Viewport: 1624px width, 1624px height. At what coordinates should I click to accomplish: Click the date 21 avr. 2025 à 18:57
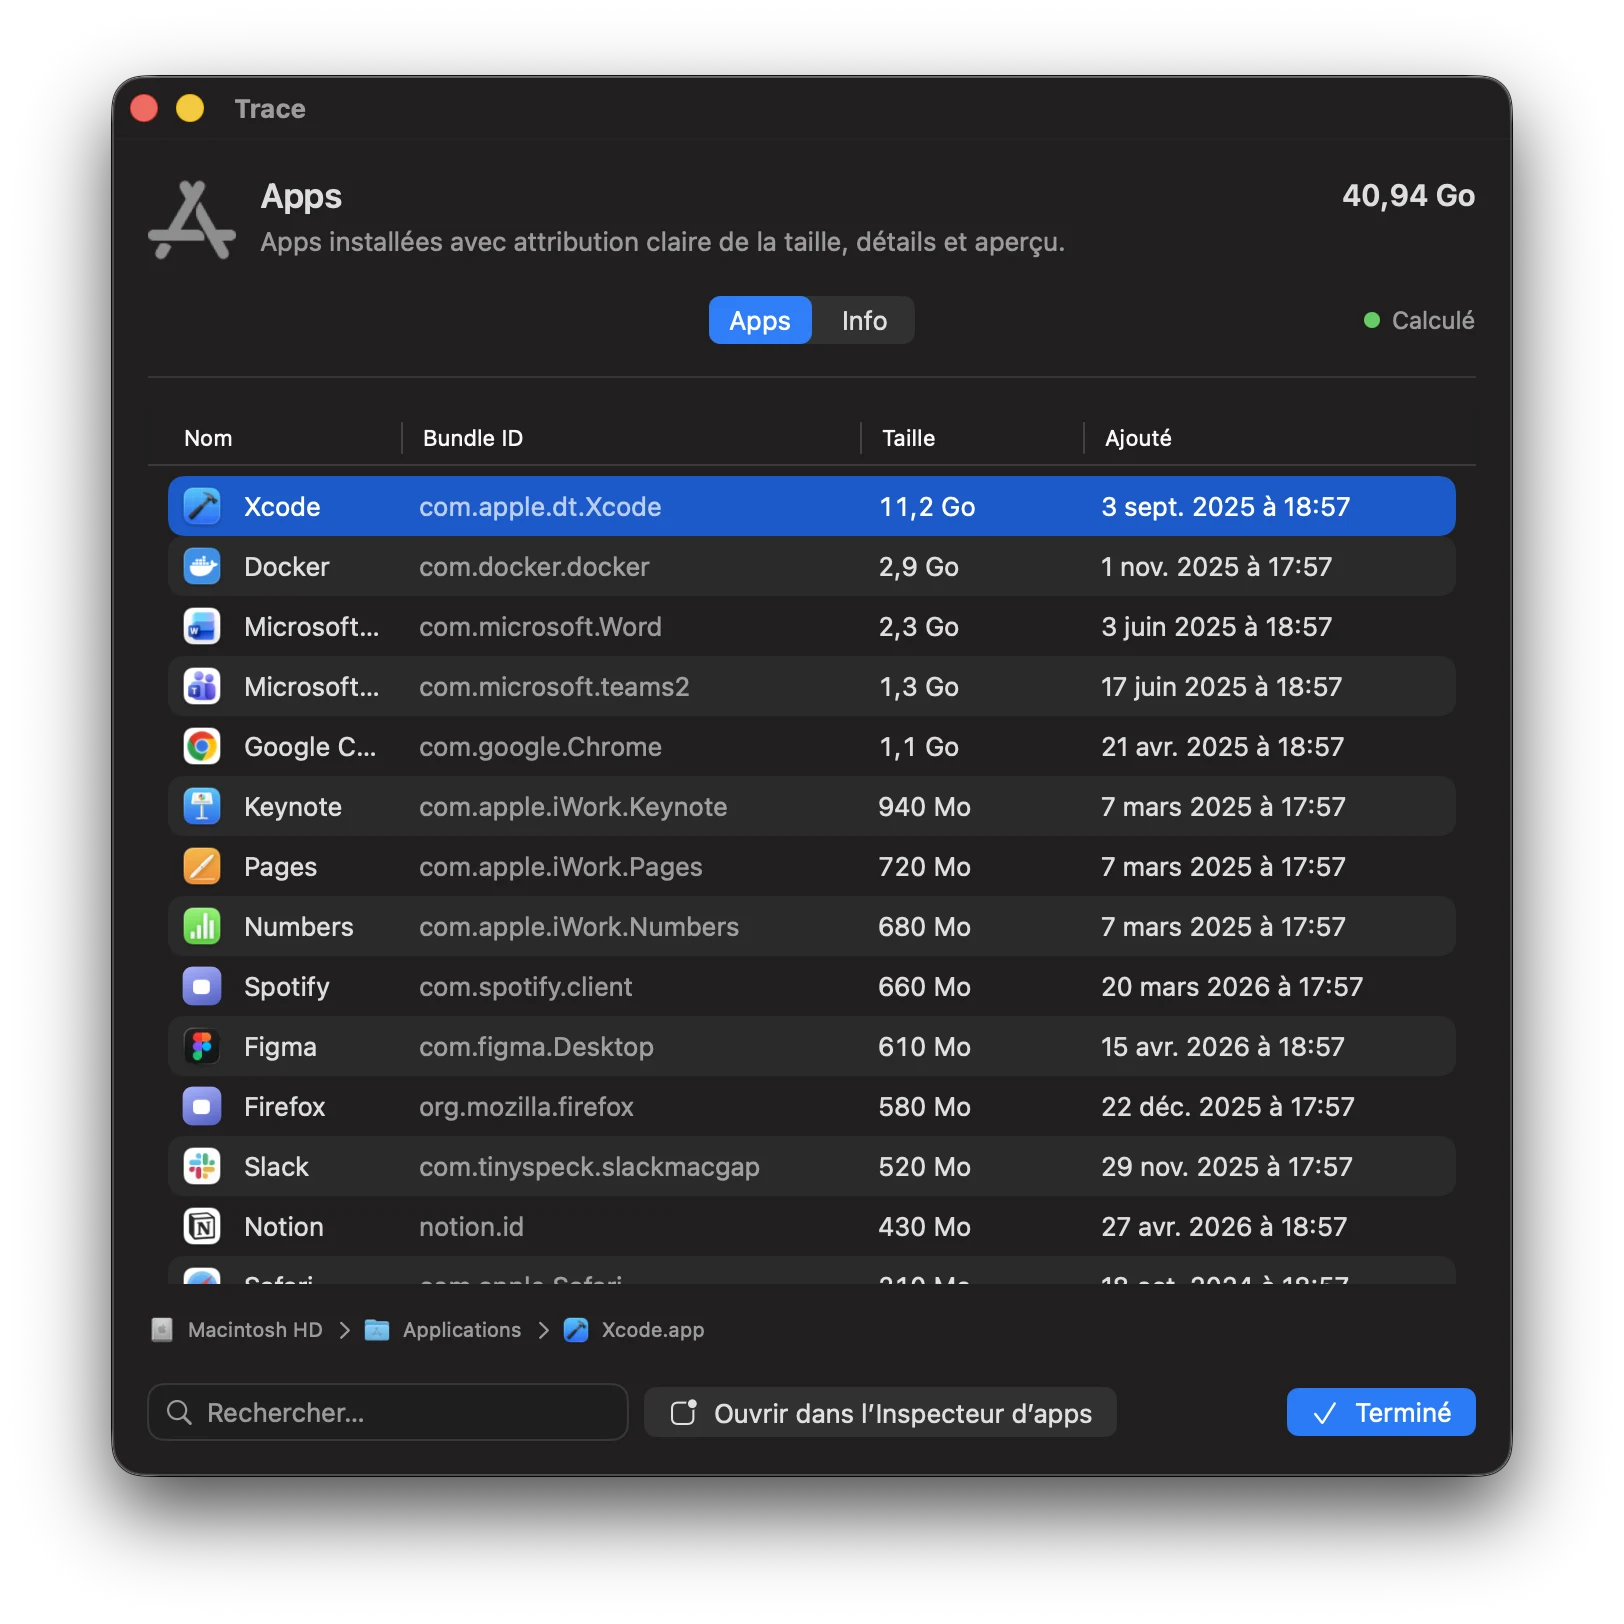point(1222,747)
